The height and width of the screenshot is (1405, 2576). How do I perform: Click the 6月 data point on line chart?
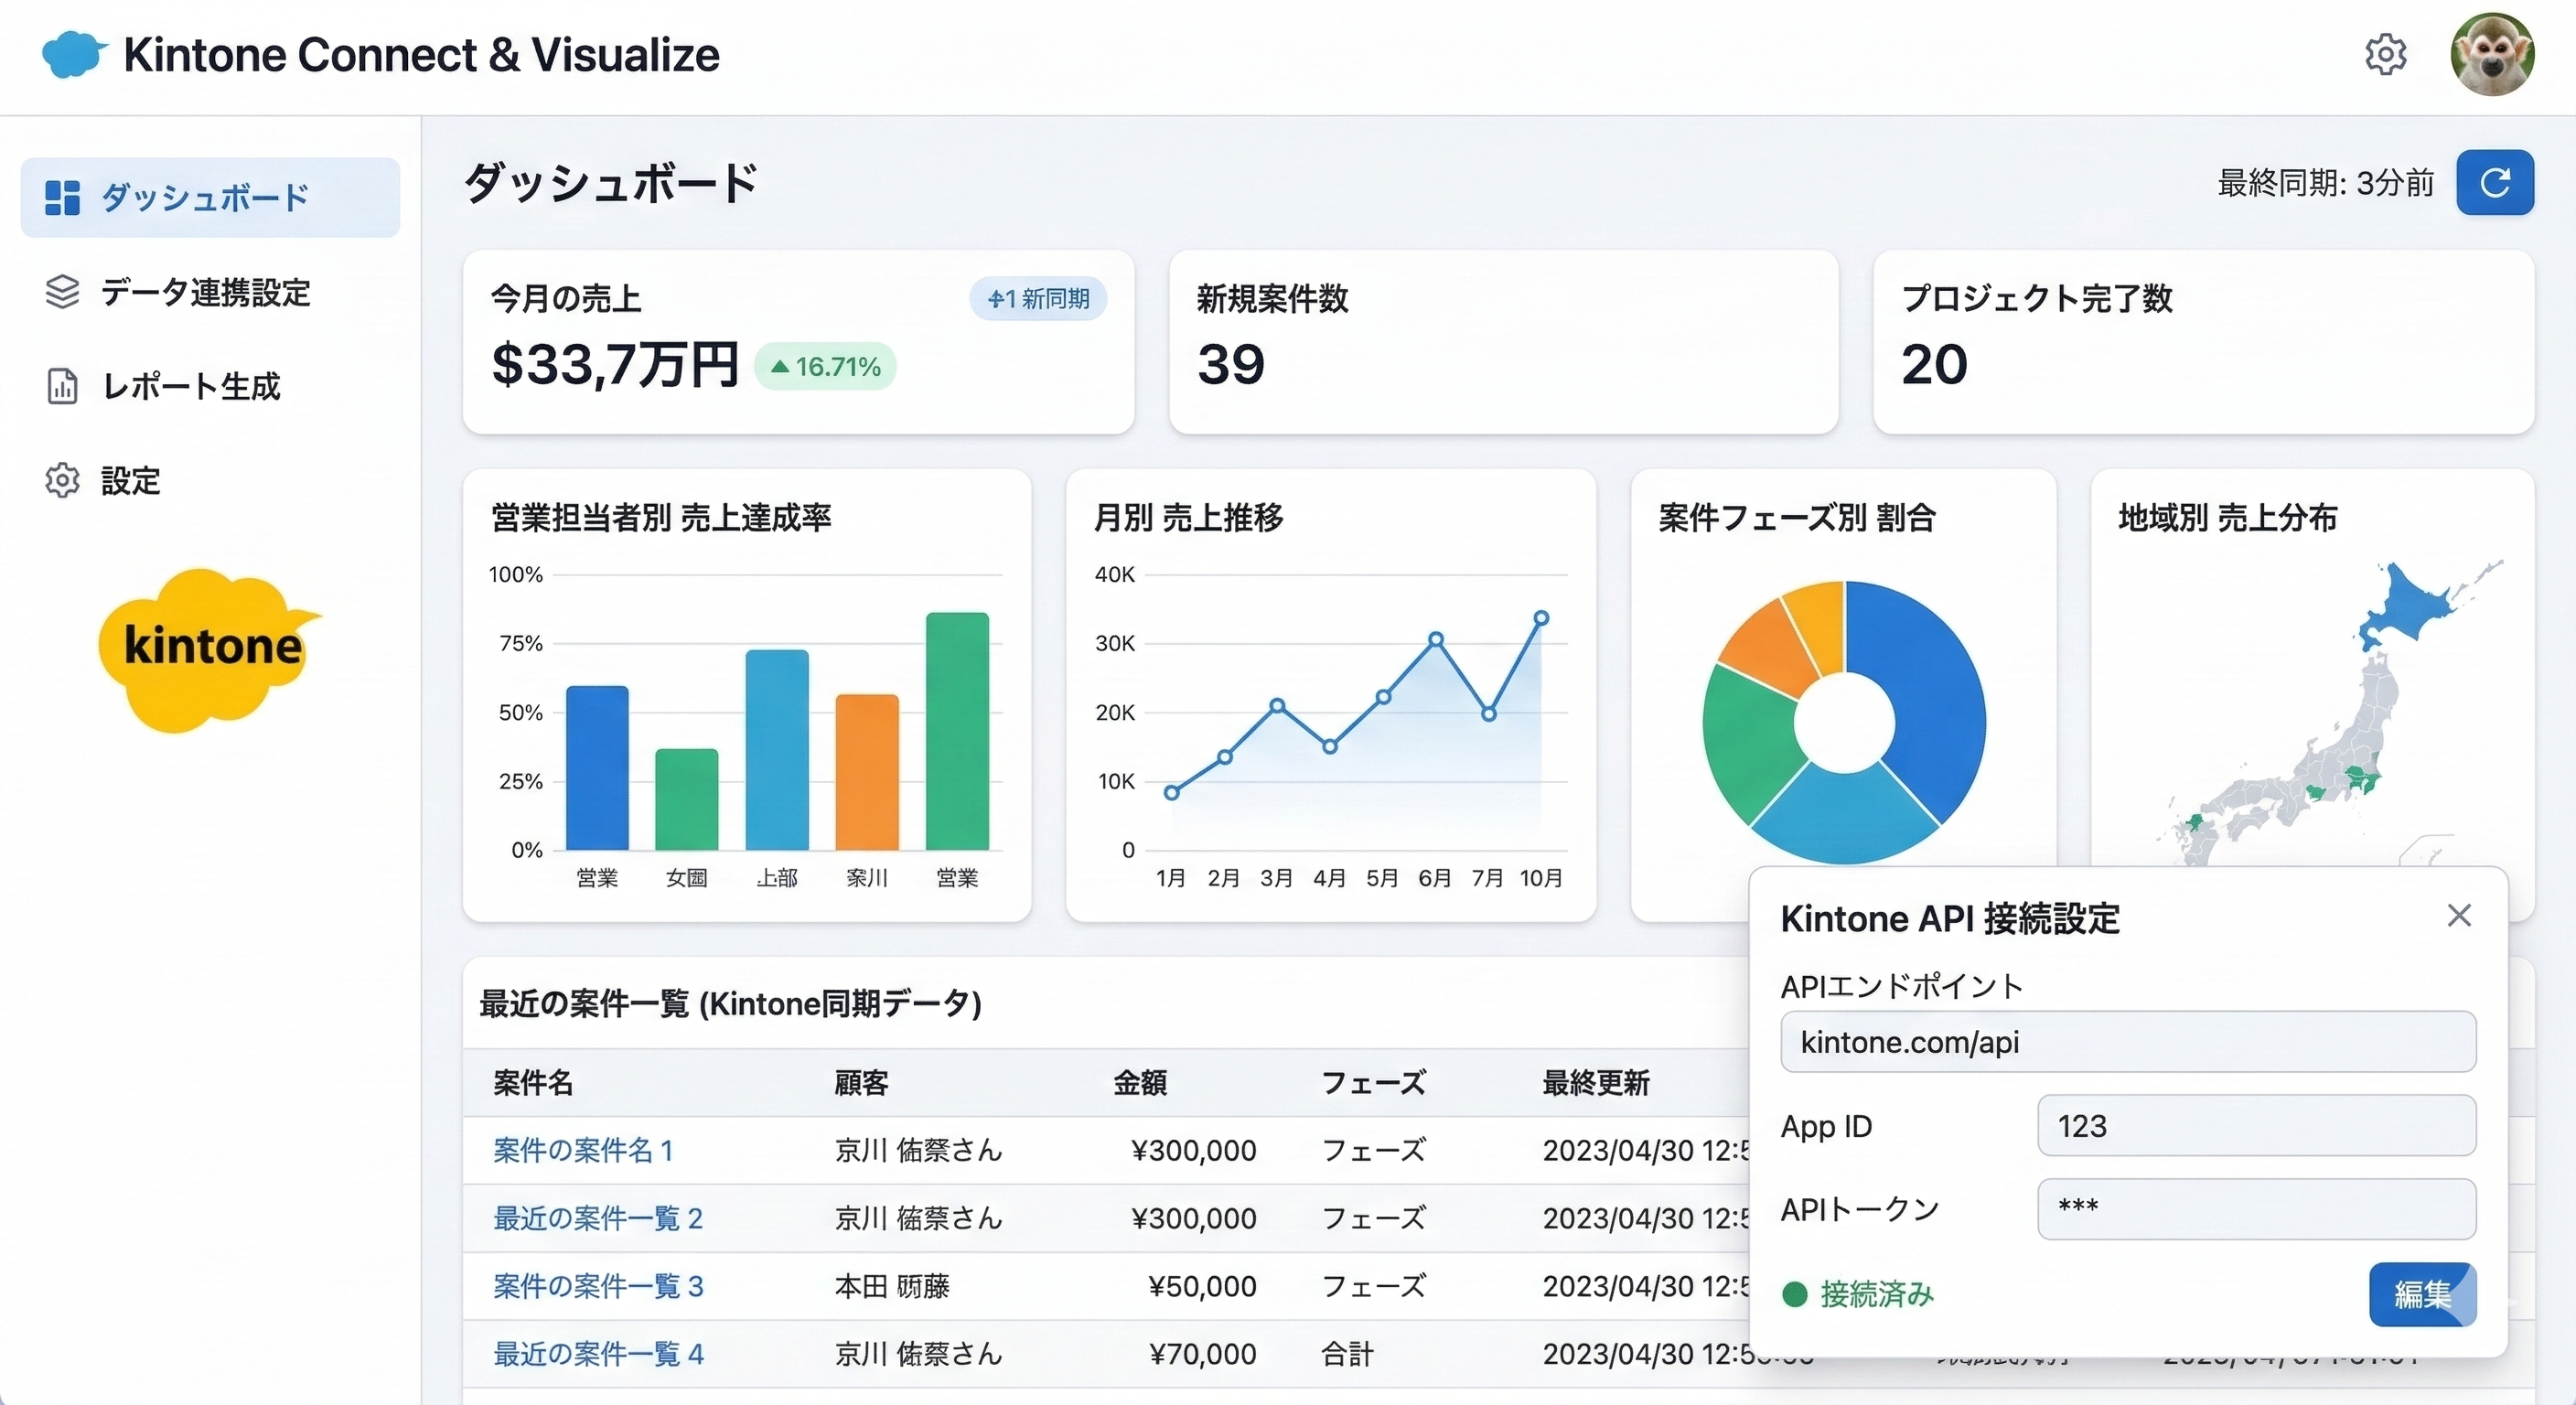tap(1435, 638)
